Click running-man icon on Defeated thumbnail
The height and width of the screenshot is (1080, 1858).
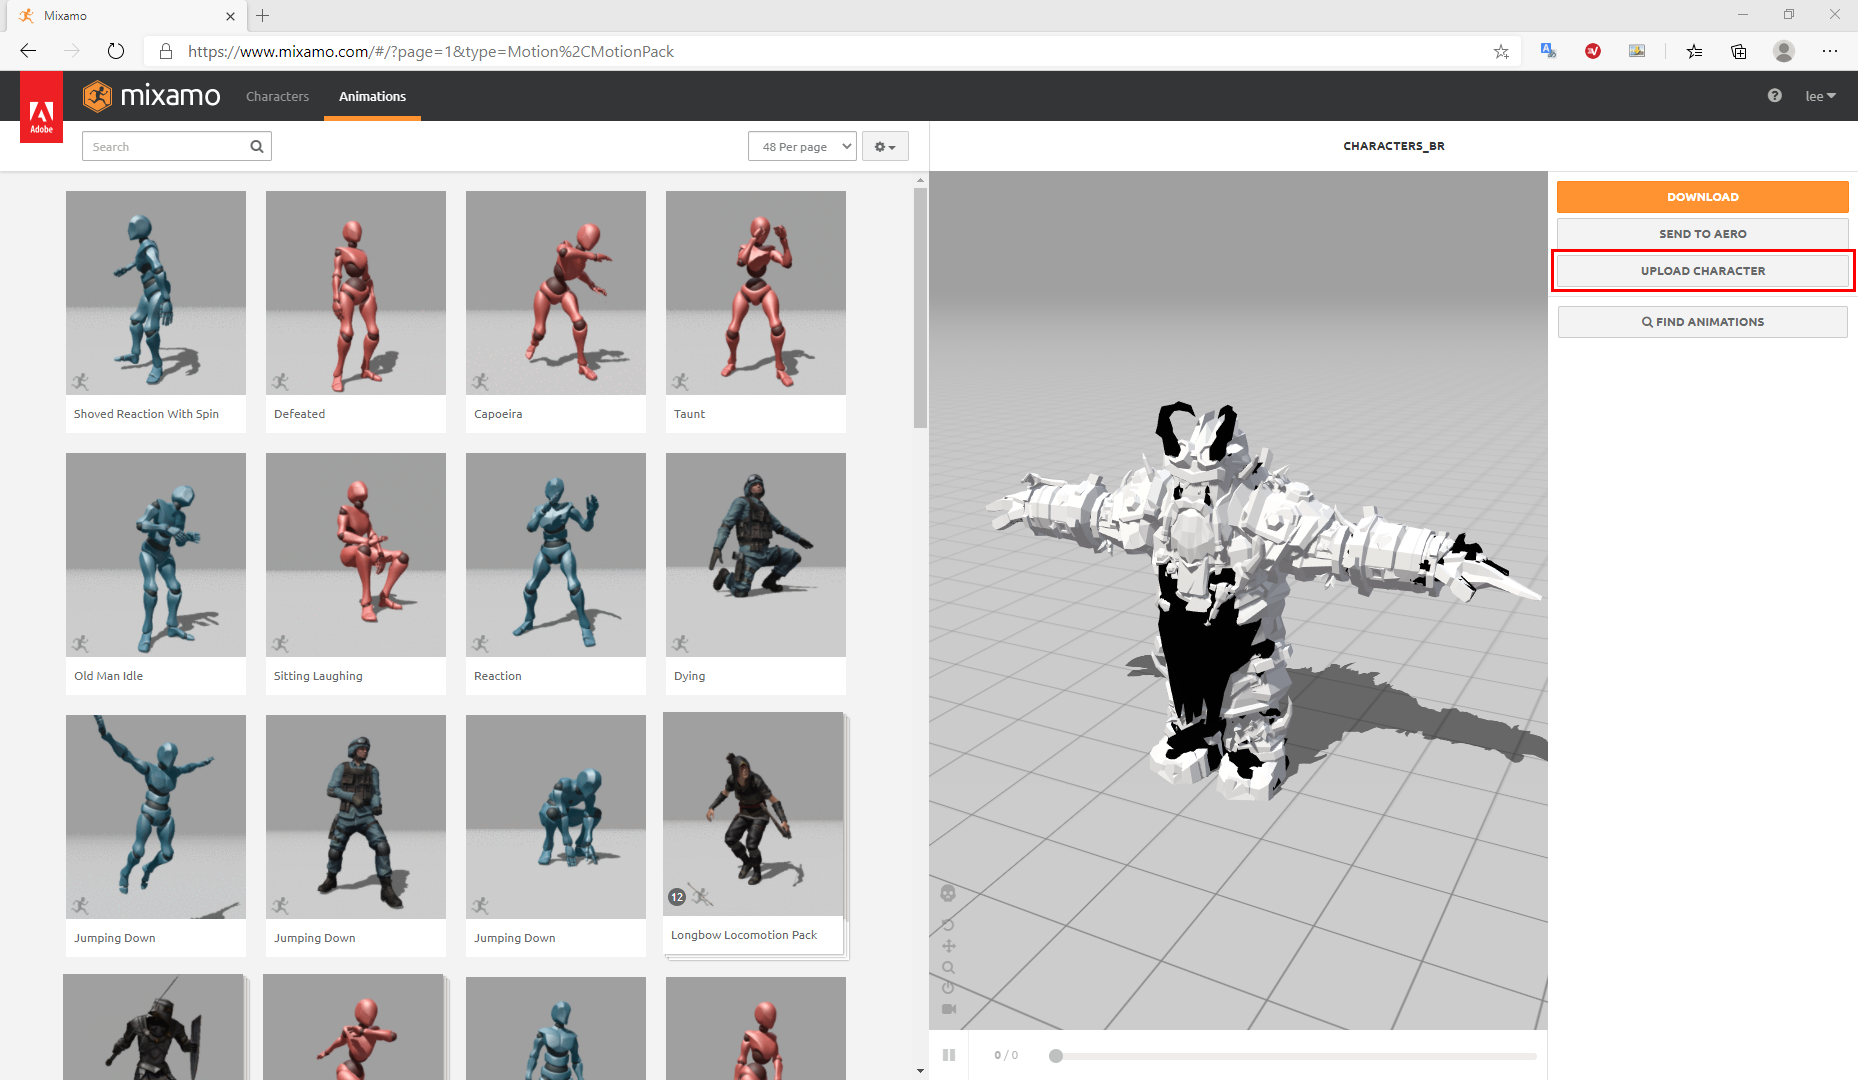[x=281, y=381]
